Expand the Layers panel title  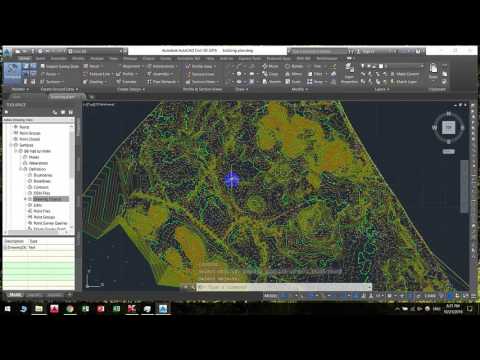[x=381, y=89]
